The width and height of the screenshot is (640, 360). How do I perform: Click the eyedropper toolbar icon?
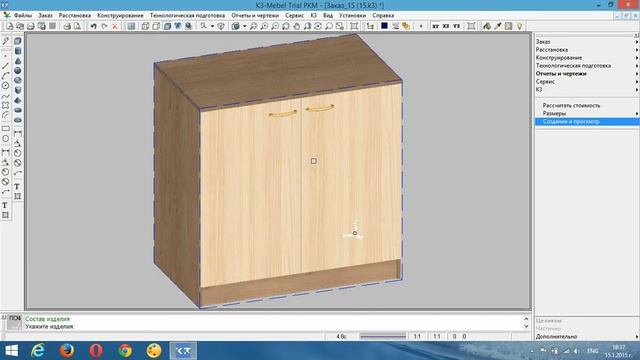[498, 26]
